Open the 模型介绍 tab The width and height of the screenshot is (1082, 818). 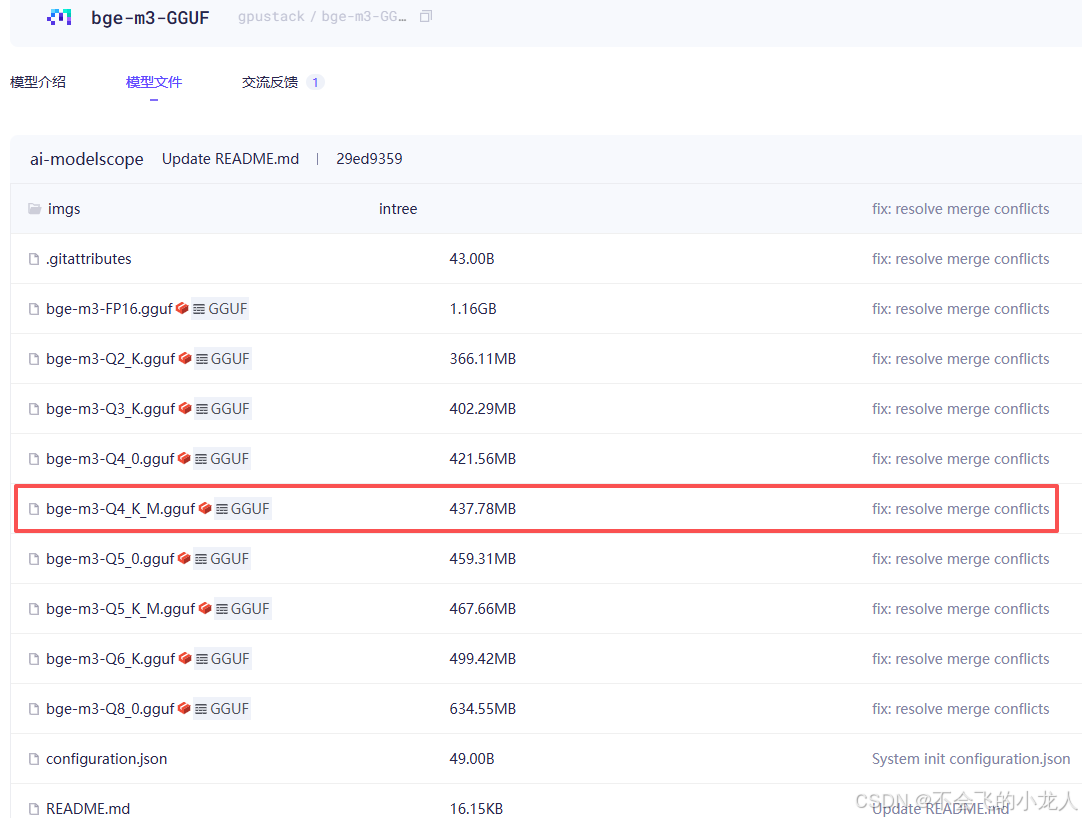tap(38, 82)
